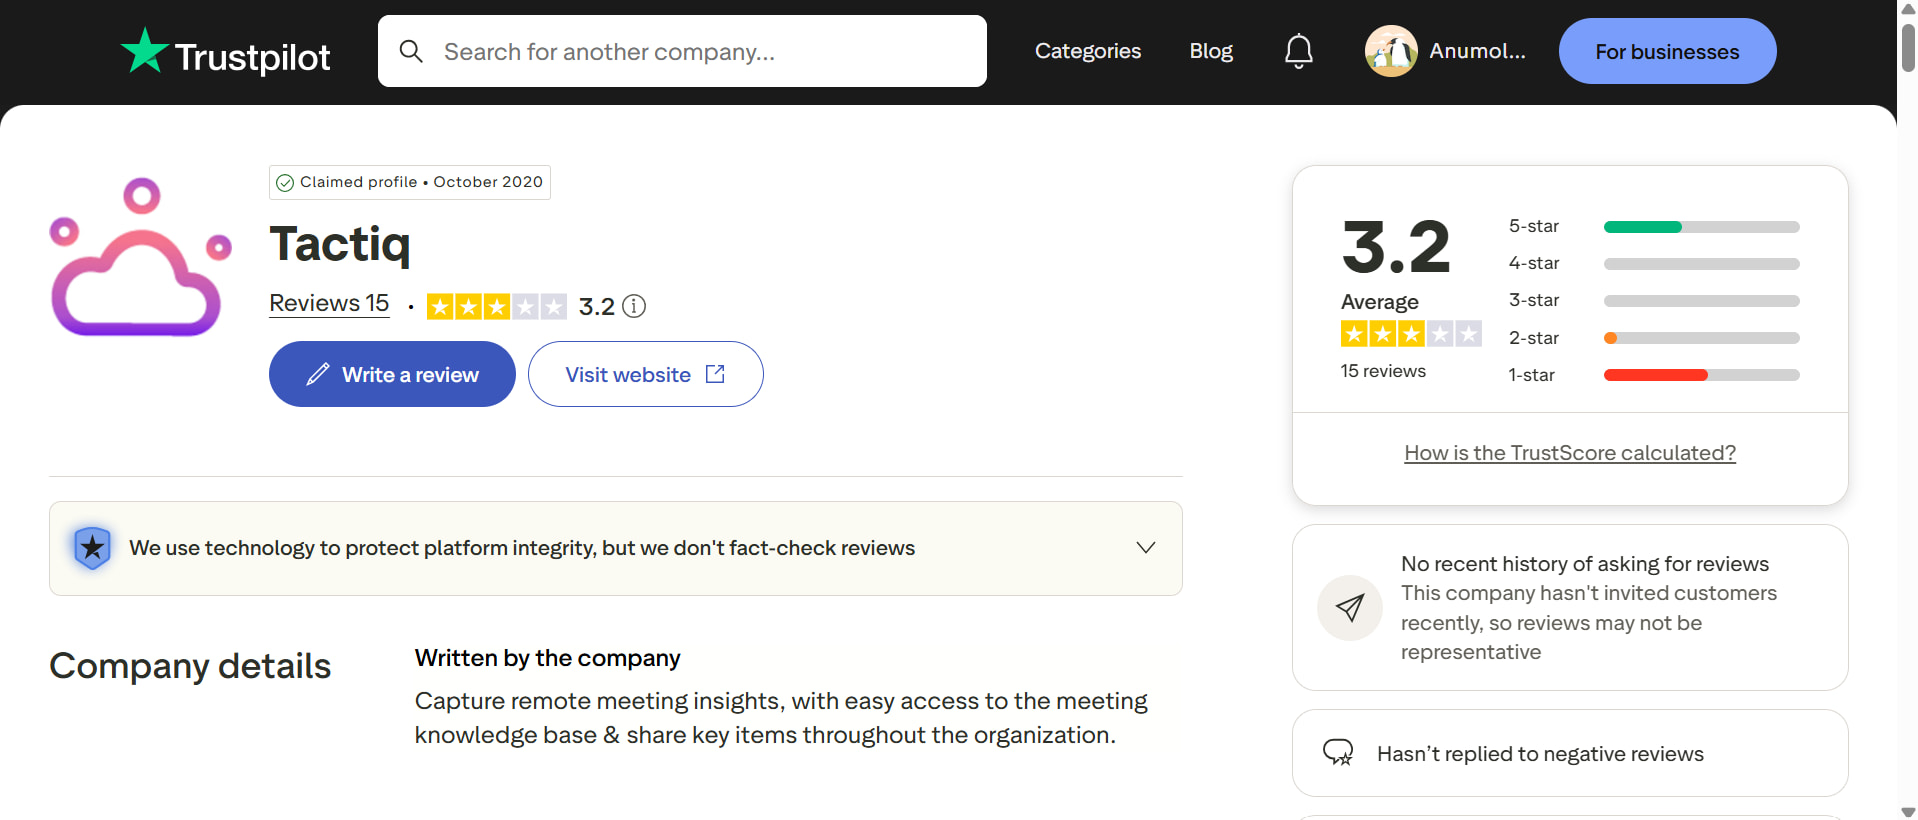Click the paper plane invitation icon
Image resolution: width=1918 pixels, height=820 pixels.
(x=1350, y=608)
